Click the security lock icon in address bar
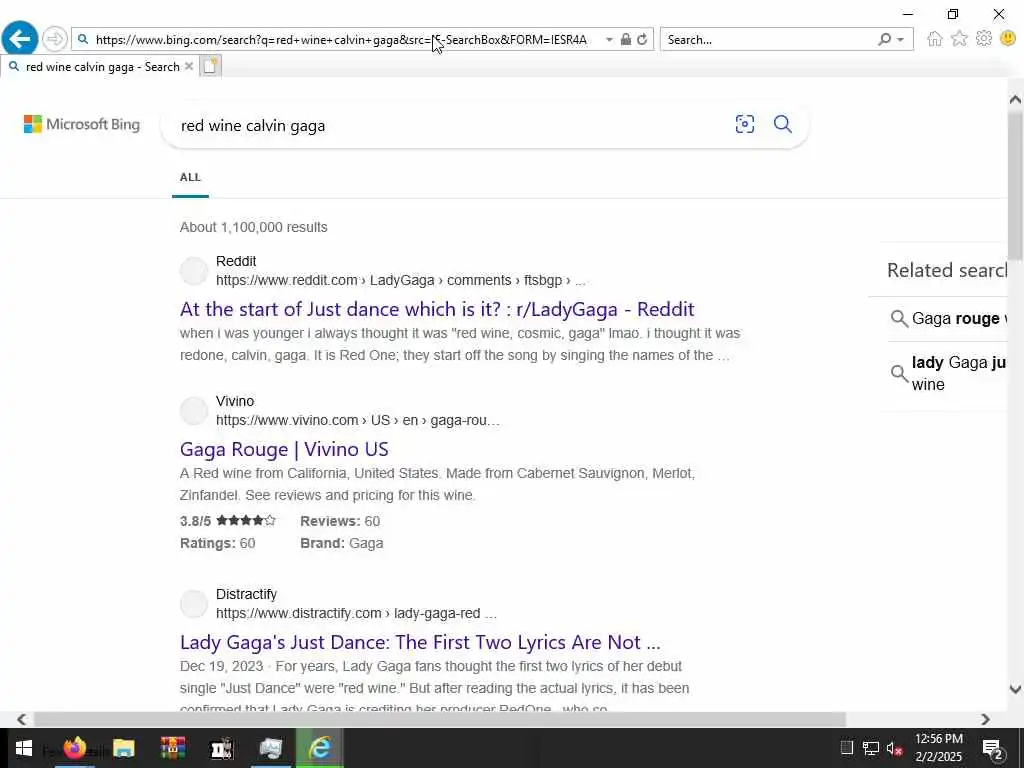The width and height of the screenshot is (1024, 768). (626, 39)
